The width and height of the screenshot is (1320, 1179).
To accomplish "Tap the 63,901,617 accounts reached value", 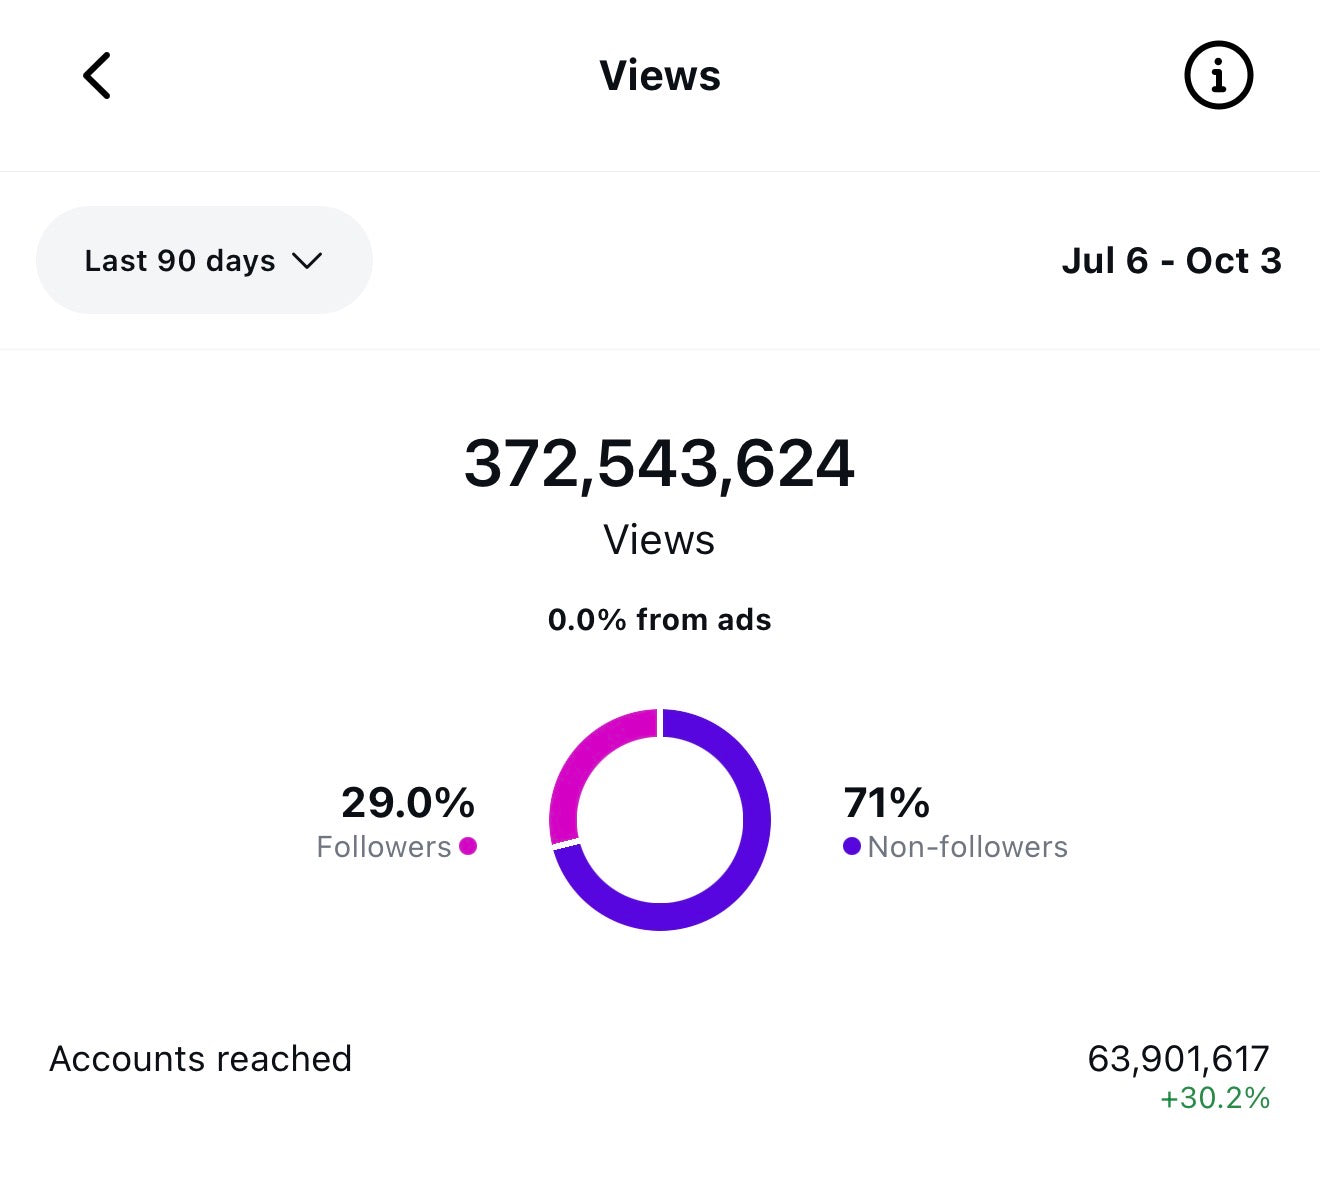I will click(1177, 1059).
